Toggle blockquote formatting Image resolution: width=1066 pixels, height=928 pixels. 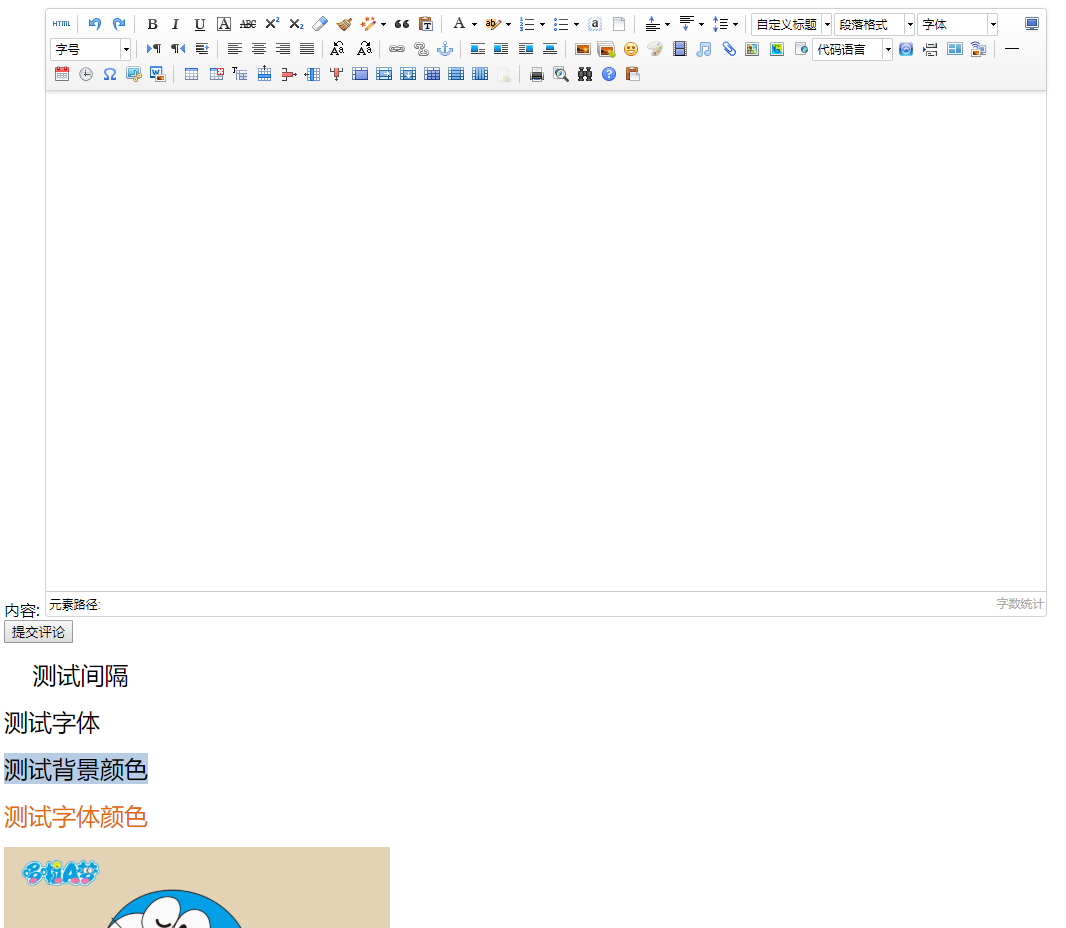(x=402, y=24)
